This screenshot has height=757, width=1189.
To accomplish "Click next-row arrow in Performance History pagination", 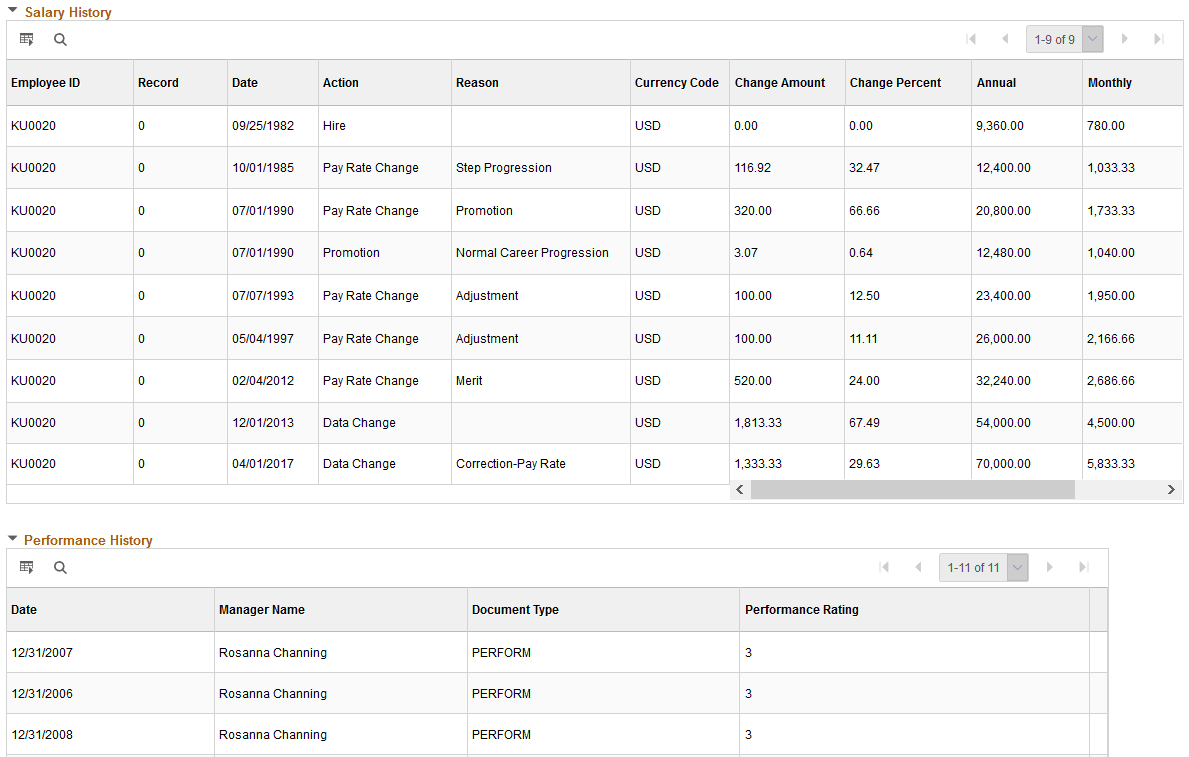I will (x=1049, y=567).
